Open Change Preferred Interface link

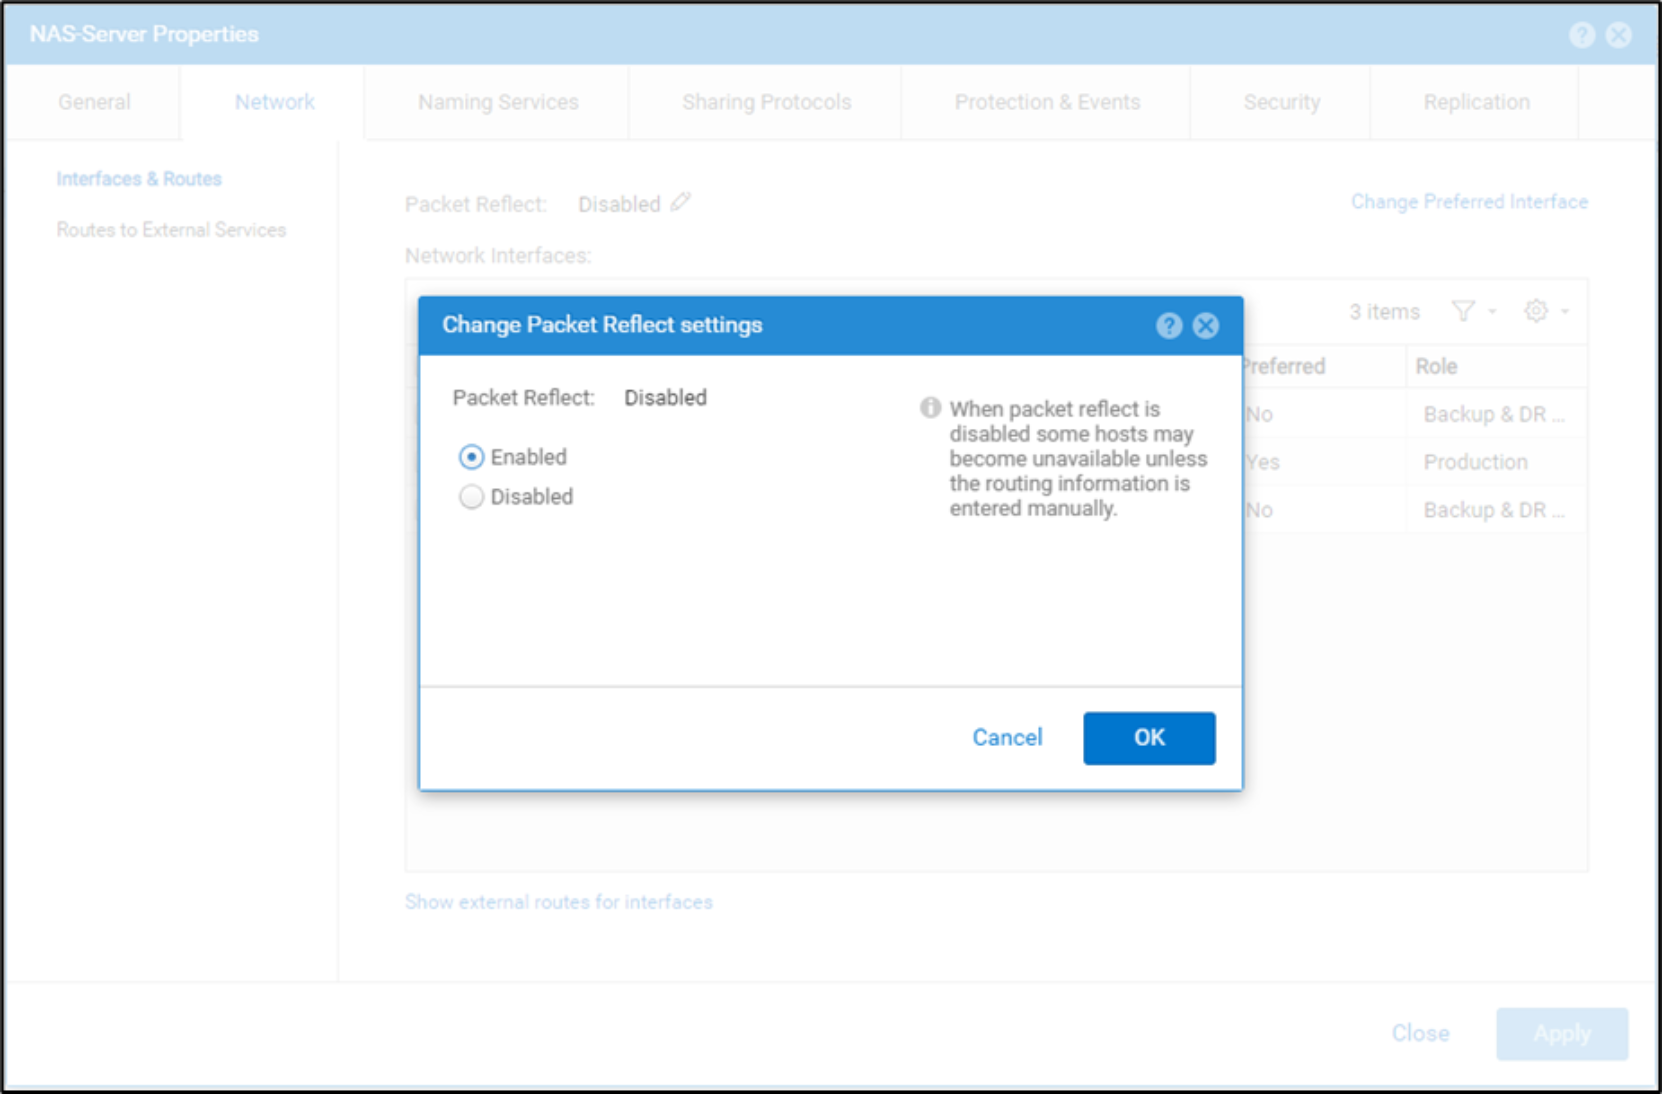pos(1469,202)
